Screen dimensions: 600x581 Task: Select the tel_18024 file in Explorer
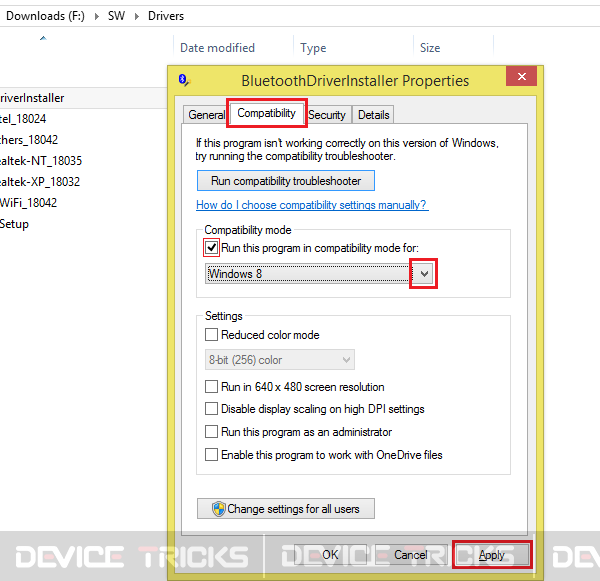[x=23, y=119]
